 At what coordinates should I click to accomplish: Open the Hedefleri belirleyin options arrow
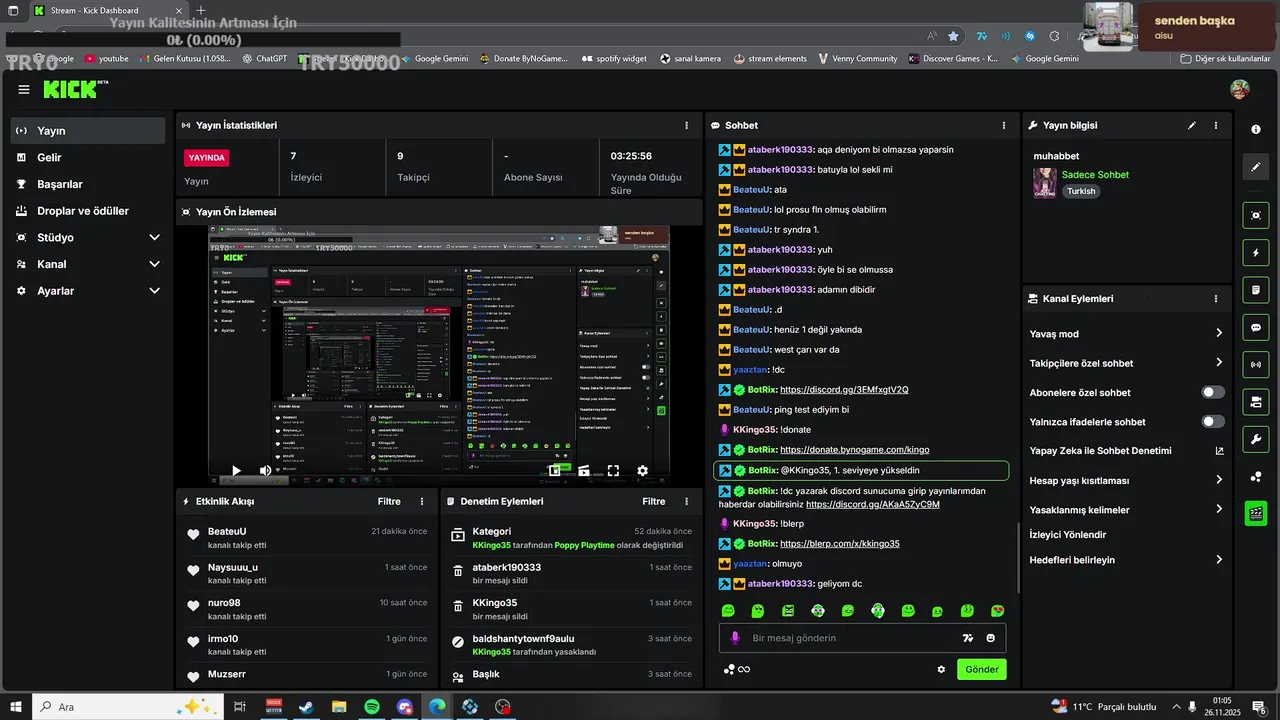tap(1218, 559)
